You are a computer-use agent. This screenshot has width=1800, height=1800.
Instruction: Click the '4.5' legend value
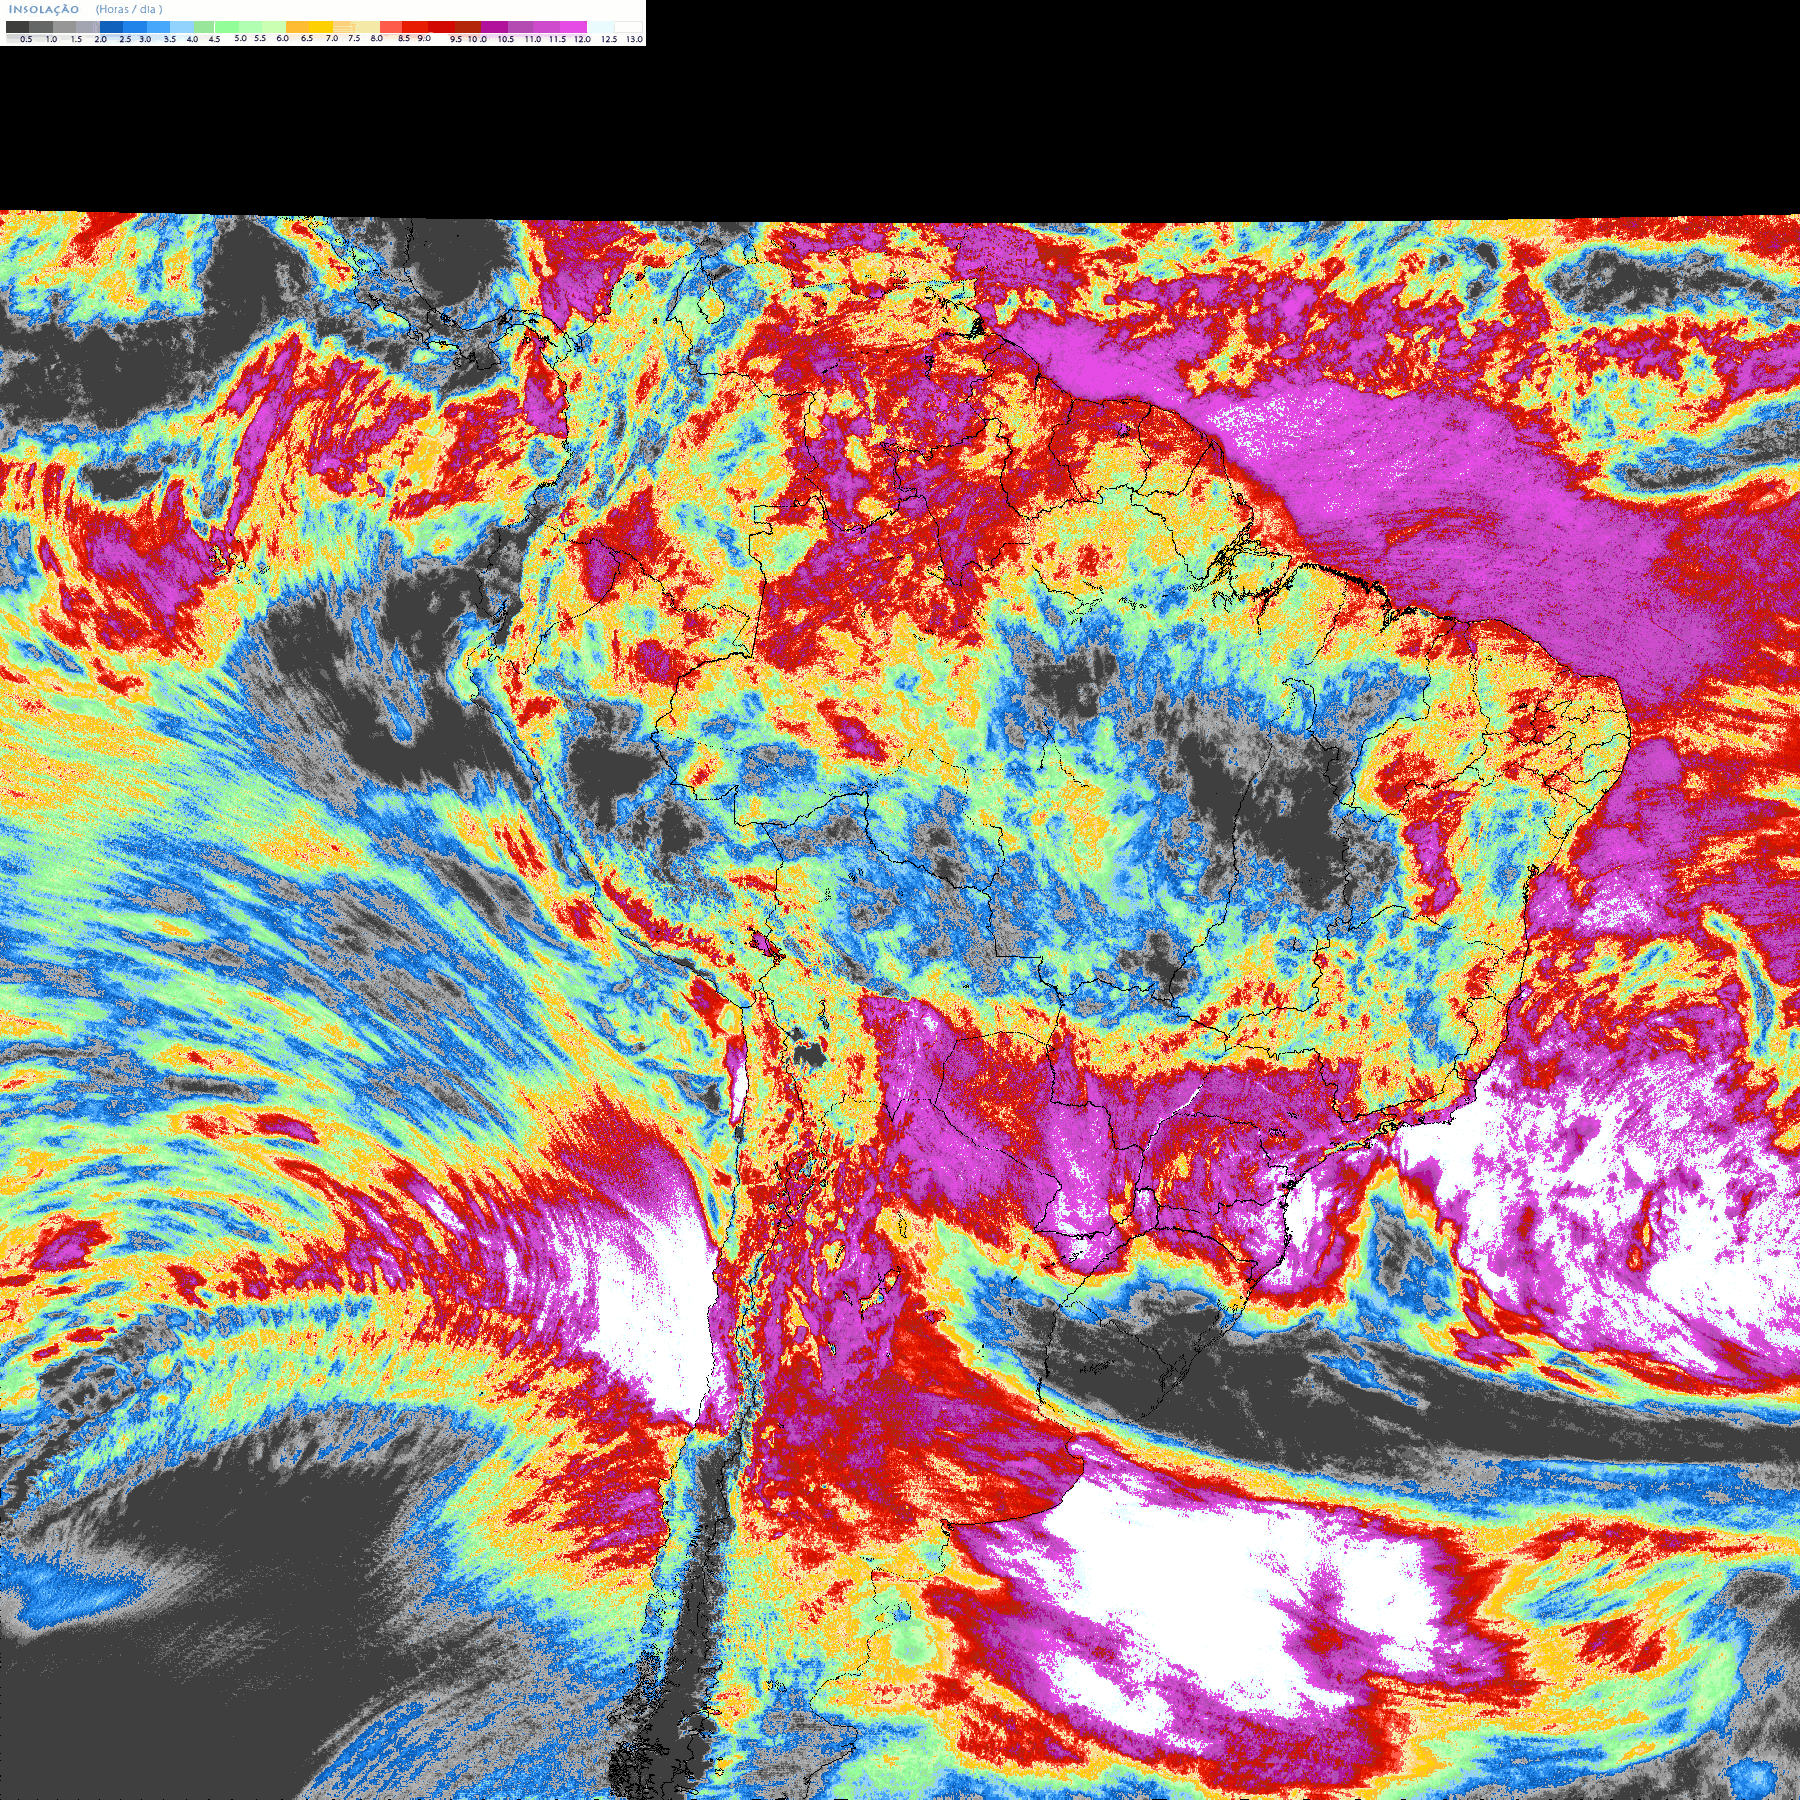[214, 39]
